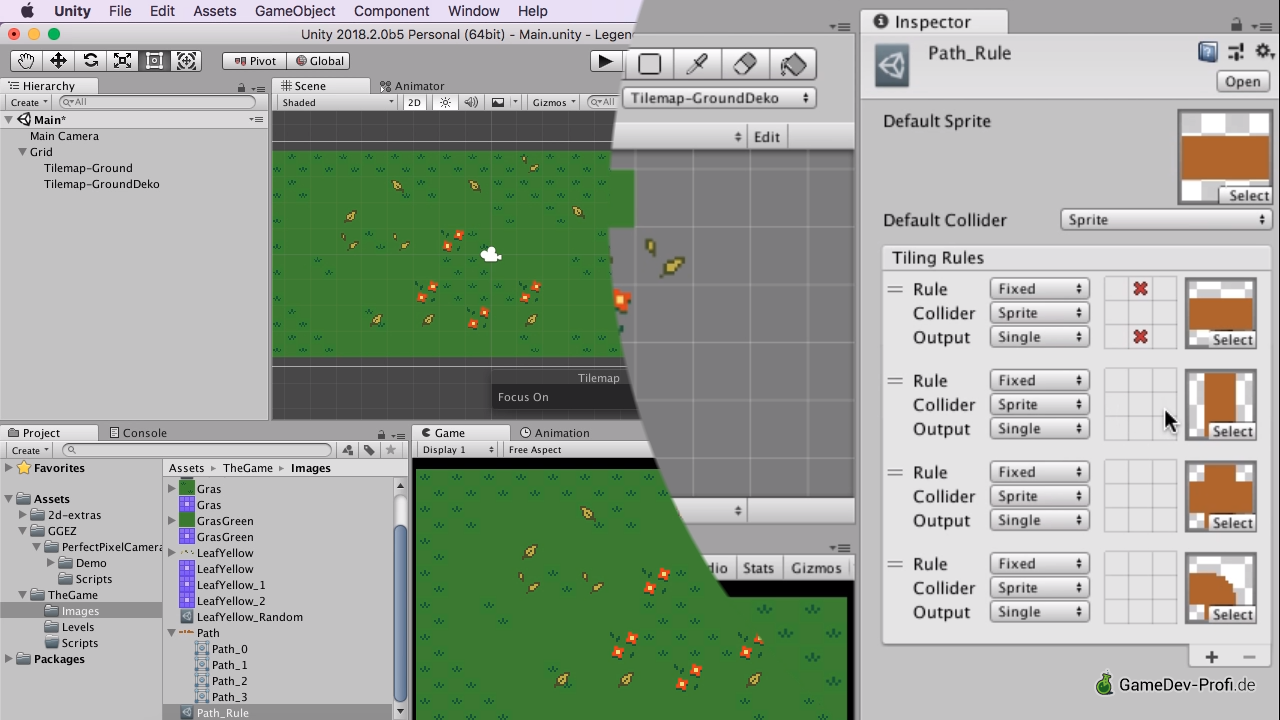This screenshot has width=1280, height=720.
Task: Open the GameObject menu
Action: point(295,11)
